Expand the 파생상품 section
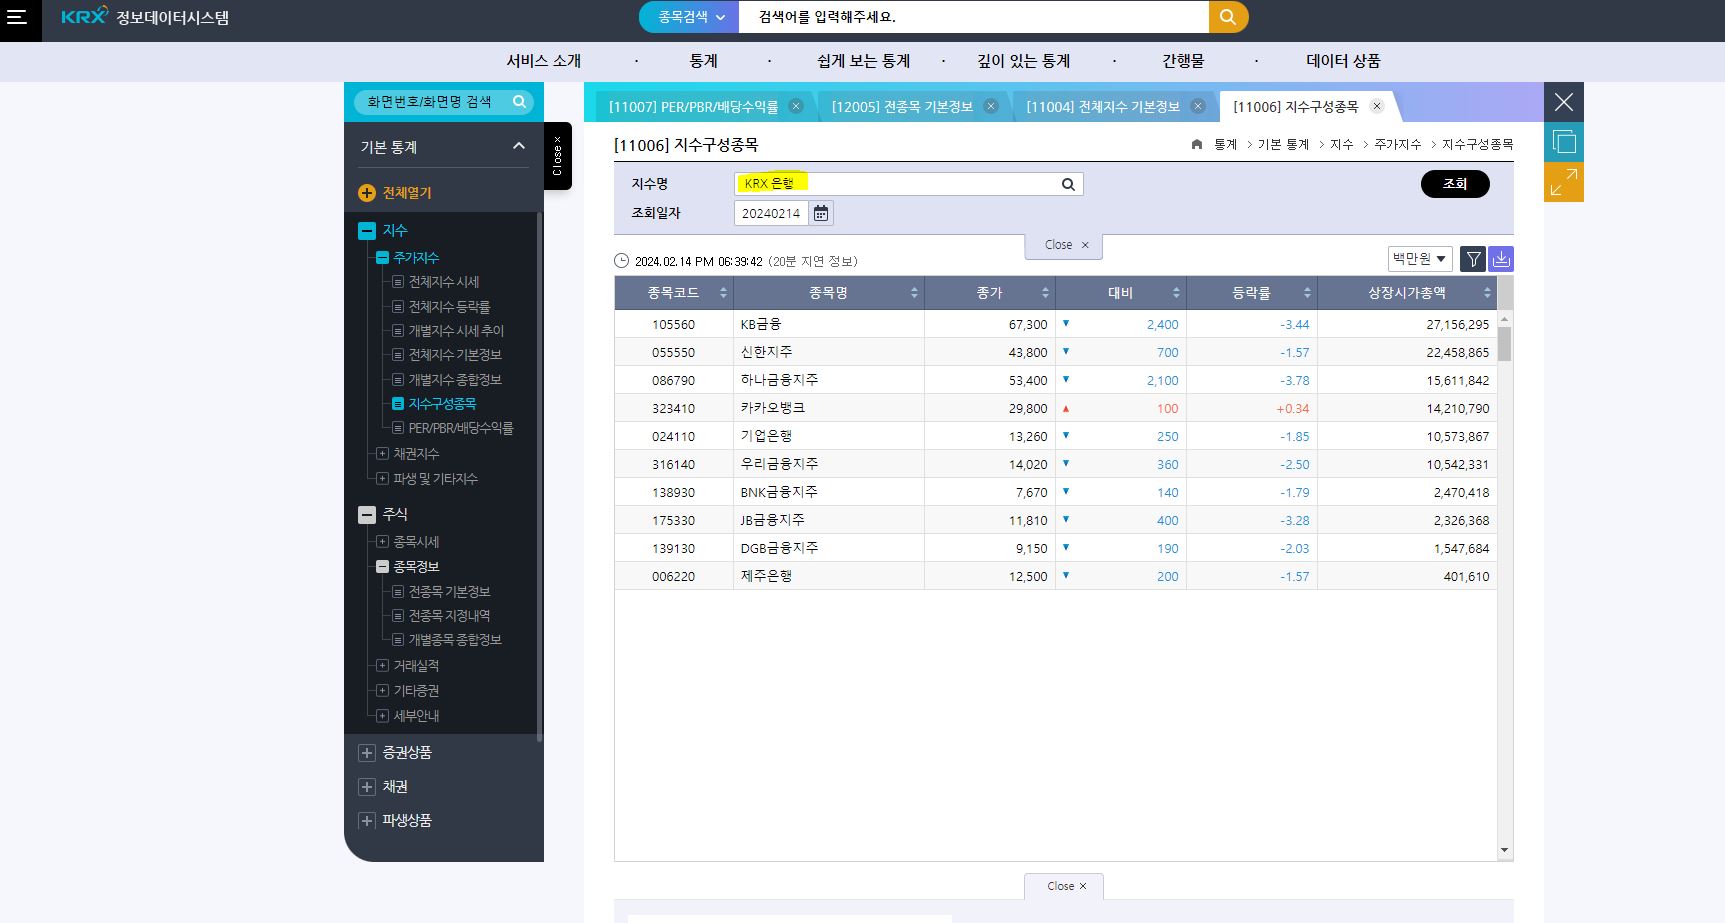 click(x=367, y=821)
